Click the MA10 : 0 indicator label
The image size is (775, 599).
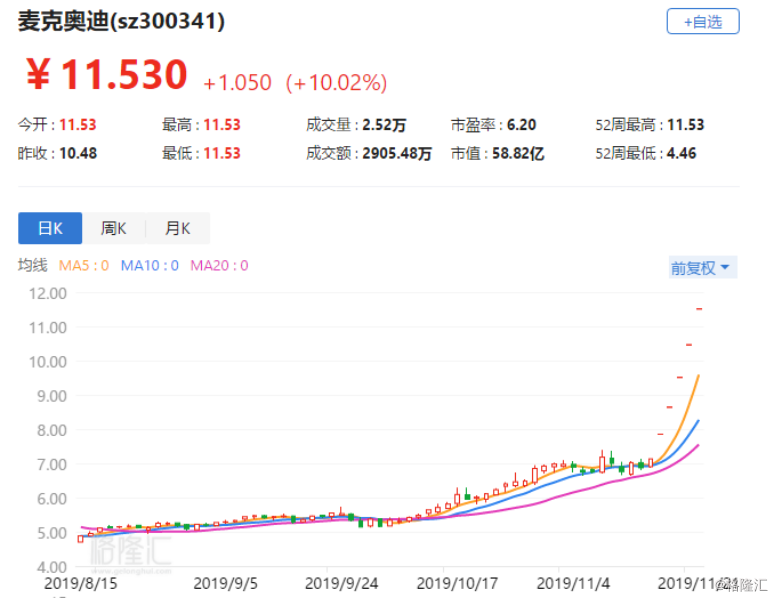pos(150,266)
